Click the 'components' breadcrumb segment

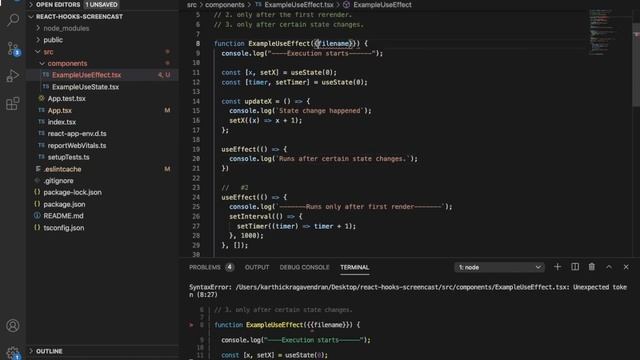[x=224, y=5]
